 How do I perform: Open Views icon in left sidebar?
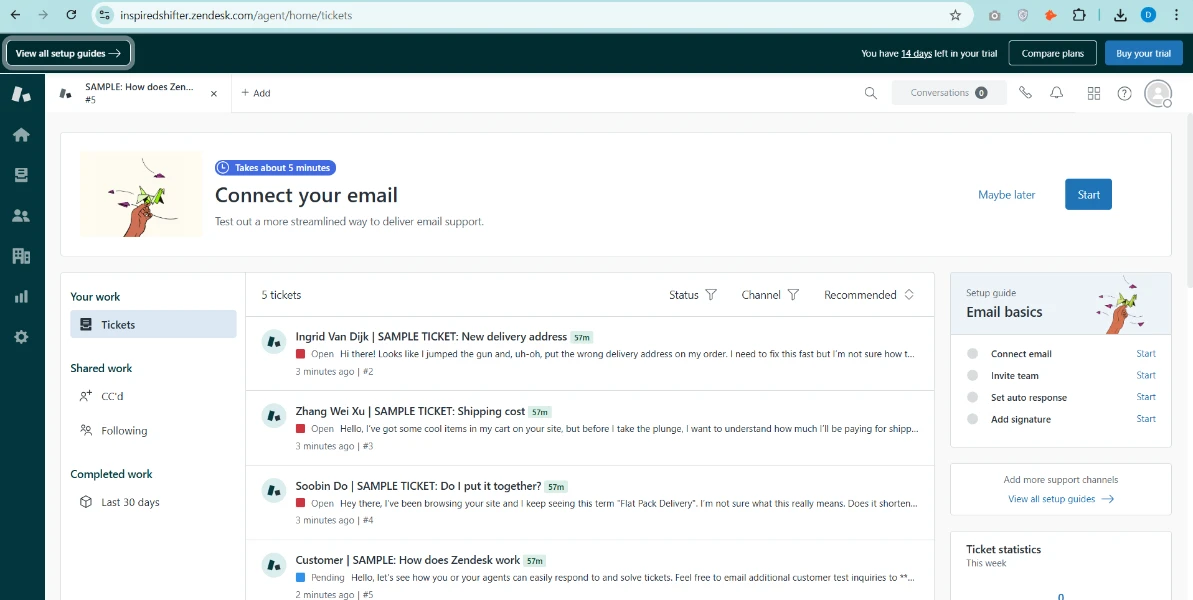pos(21,176)
